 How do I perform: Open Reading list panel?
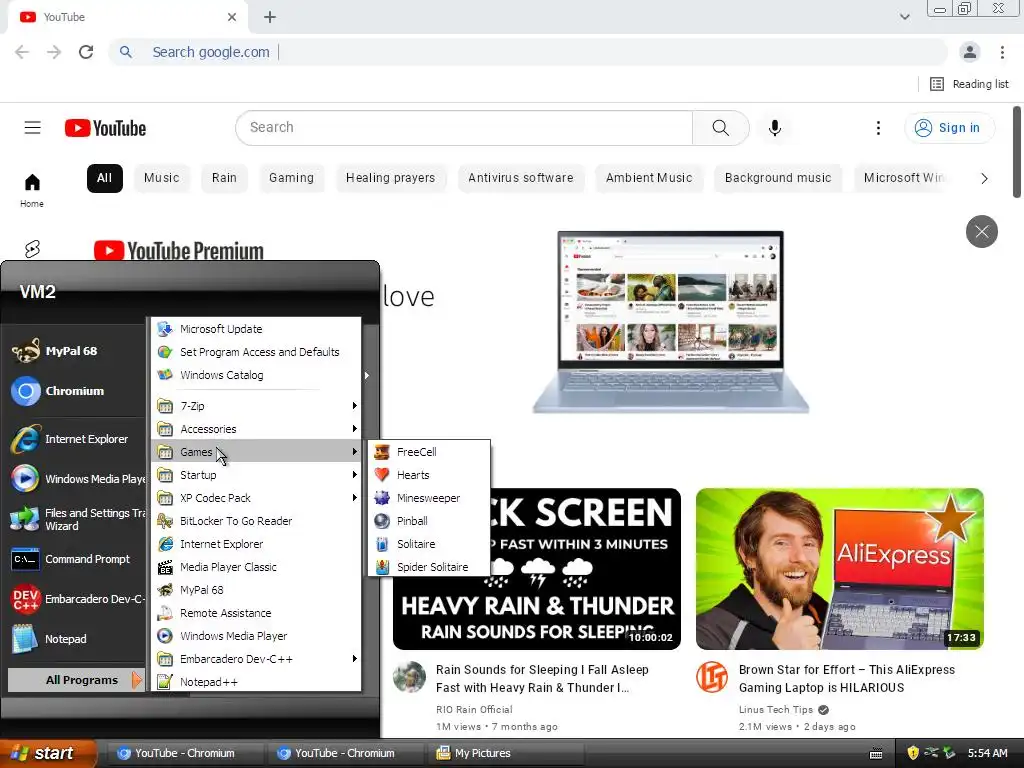[x=969, y=84]
